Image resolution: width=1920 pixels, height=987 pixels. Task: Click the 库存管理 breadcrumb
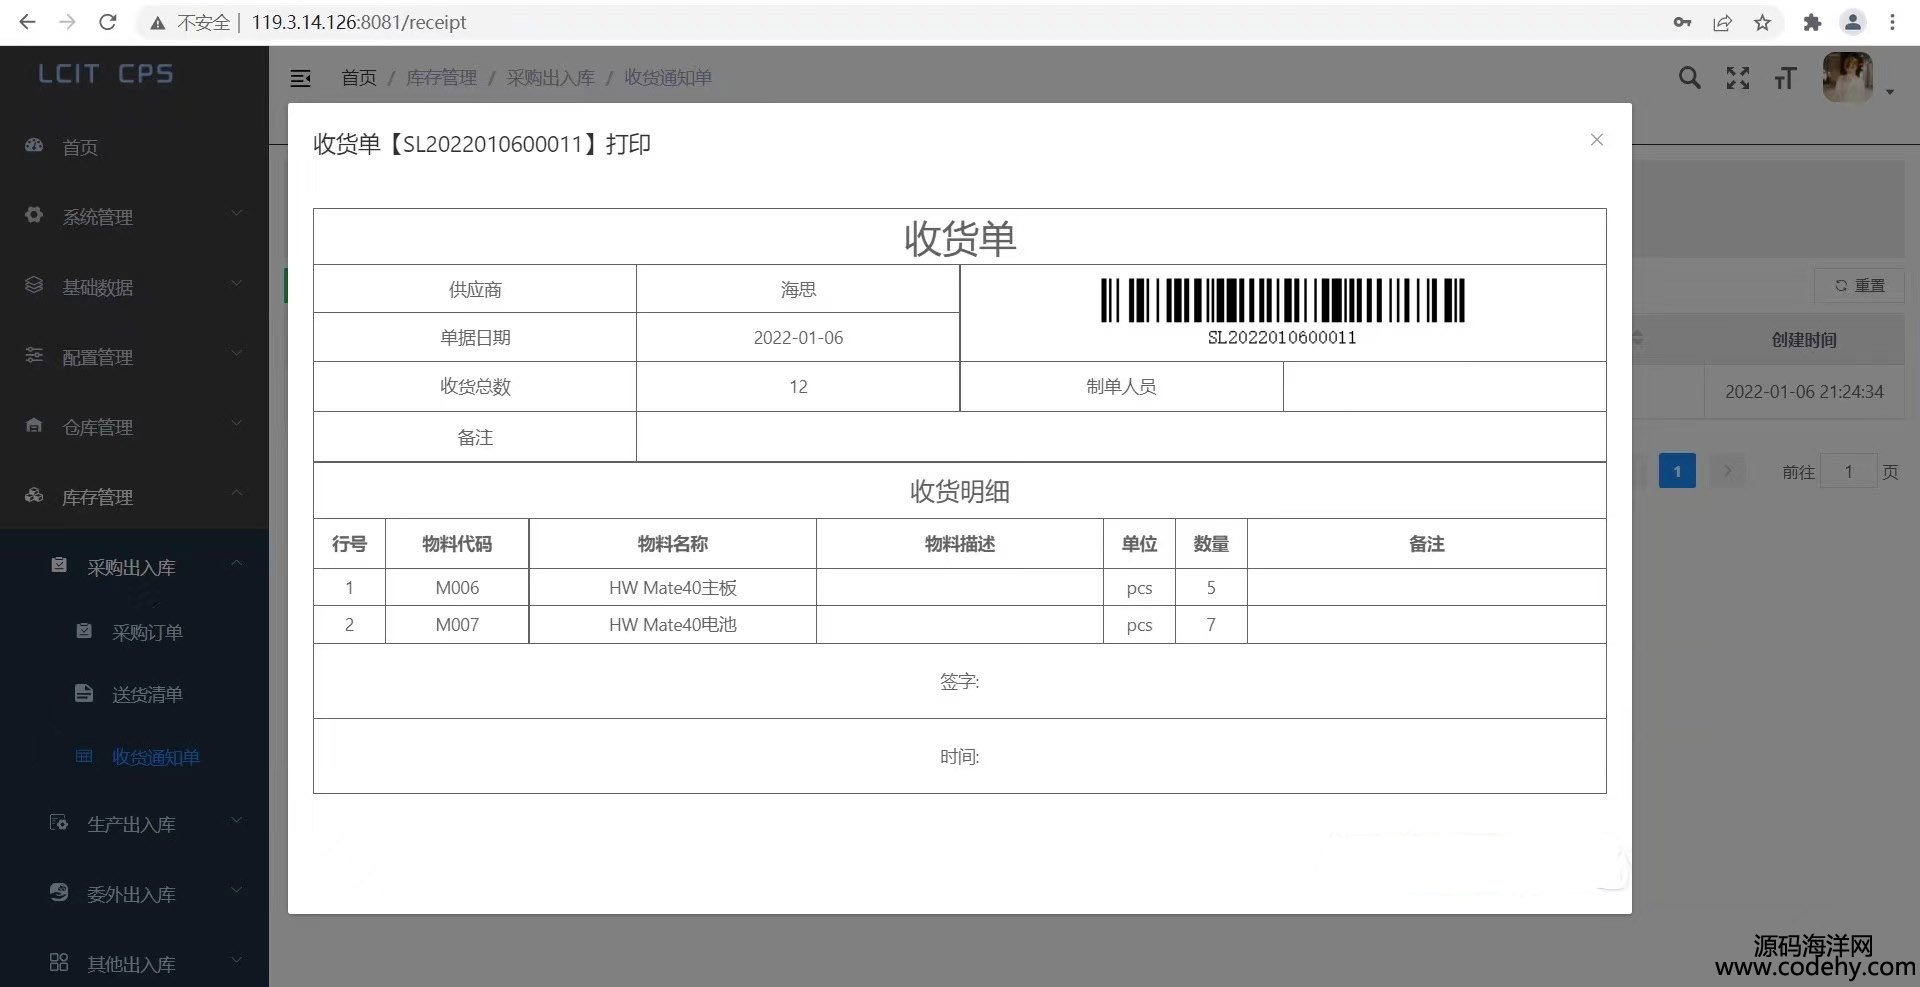pos(441,78)
